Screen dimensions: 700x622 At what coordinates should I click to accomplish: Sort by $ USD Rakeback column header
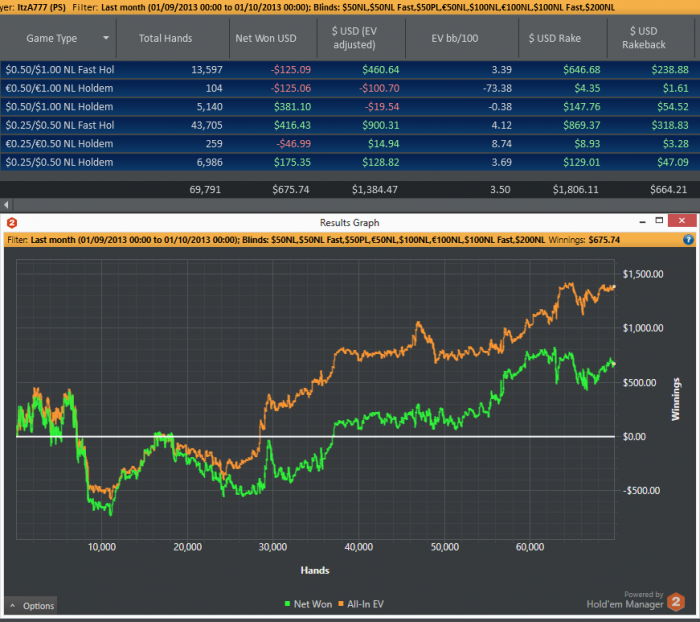(643, 38)
